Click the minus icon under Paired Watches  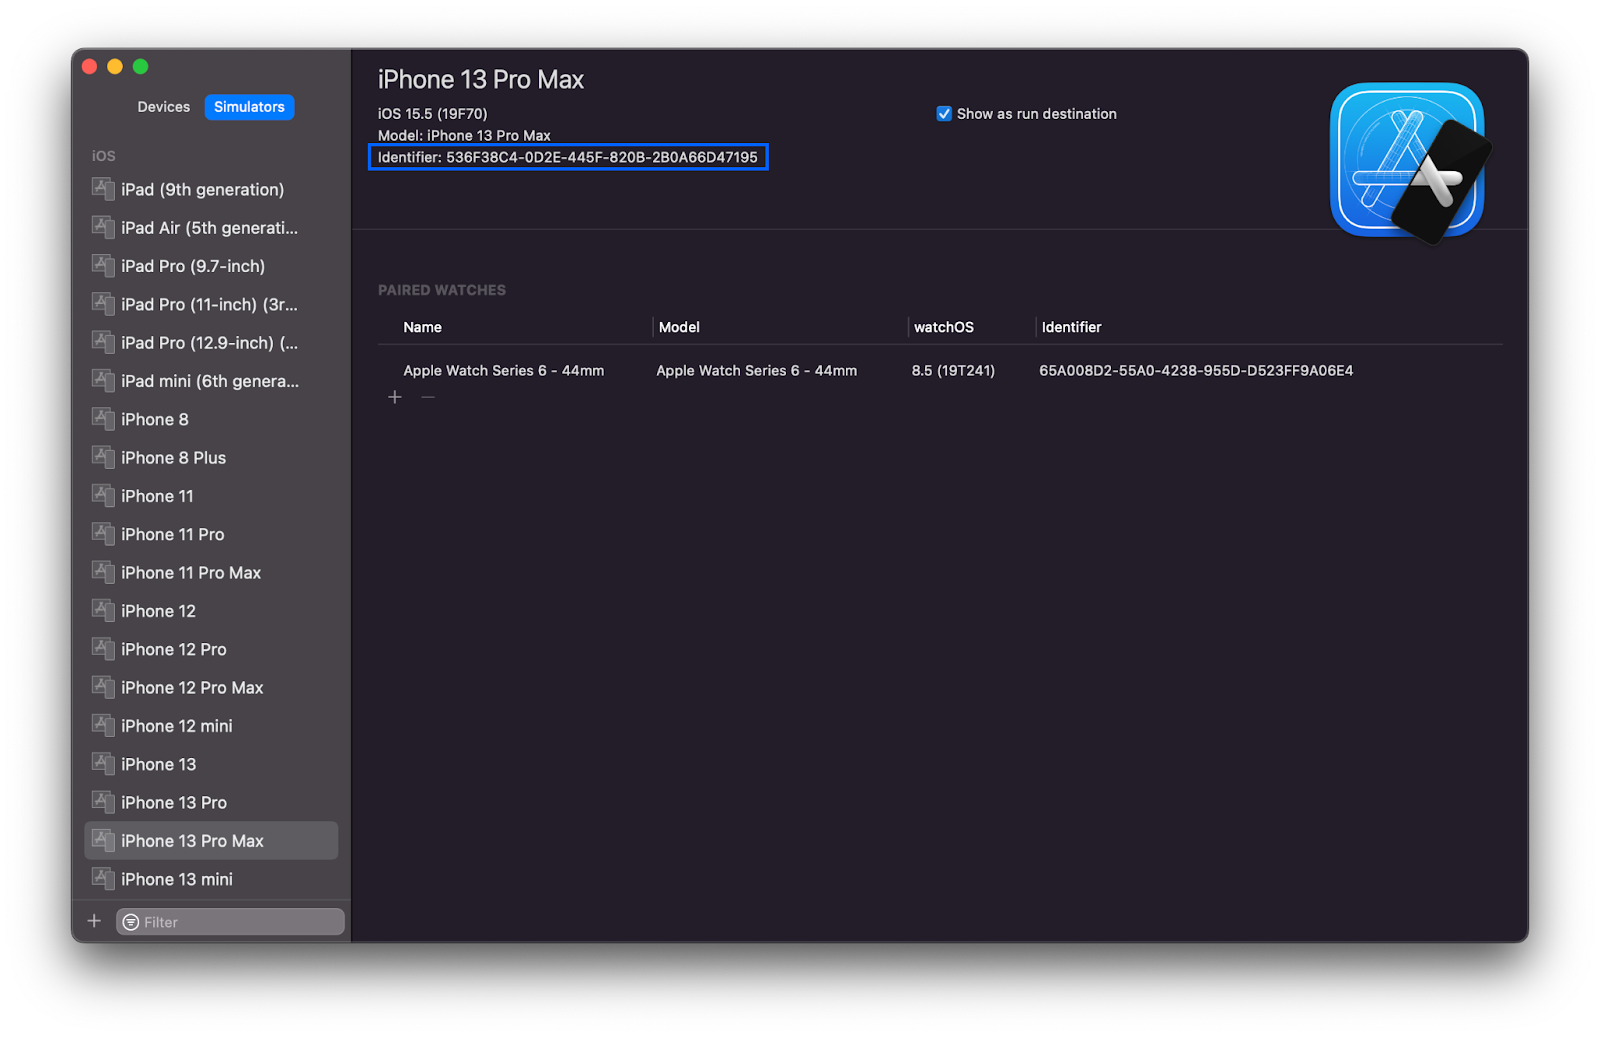tap(428, 397)
